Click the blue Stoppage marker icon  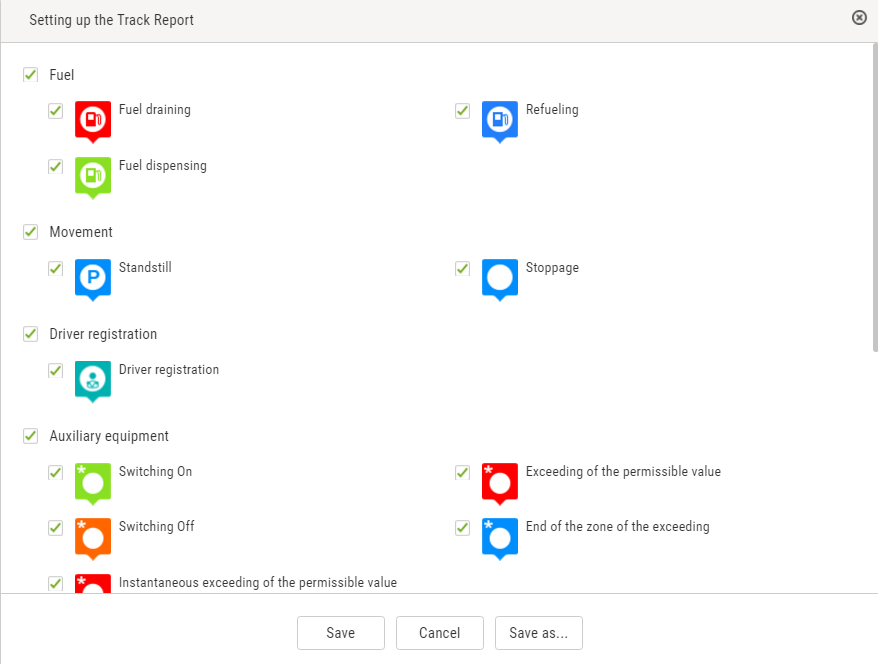499,280
